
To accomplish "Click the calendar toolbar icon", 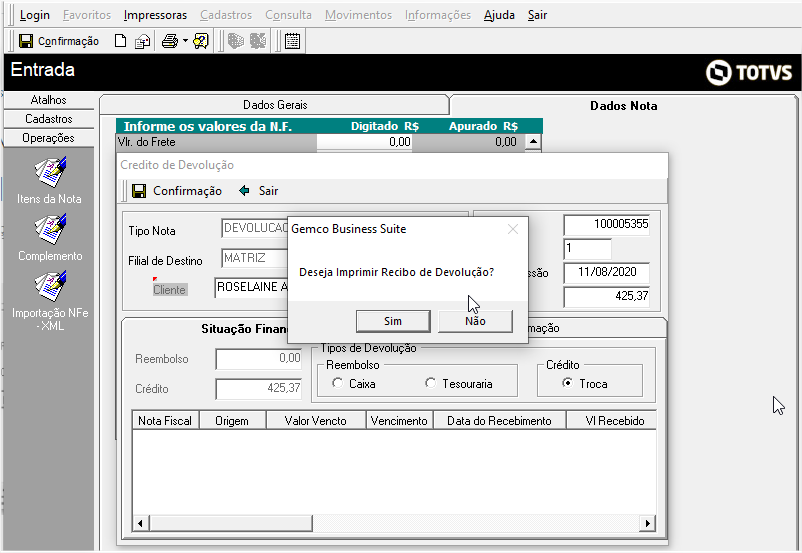I will [293, 41].
